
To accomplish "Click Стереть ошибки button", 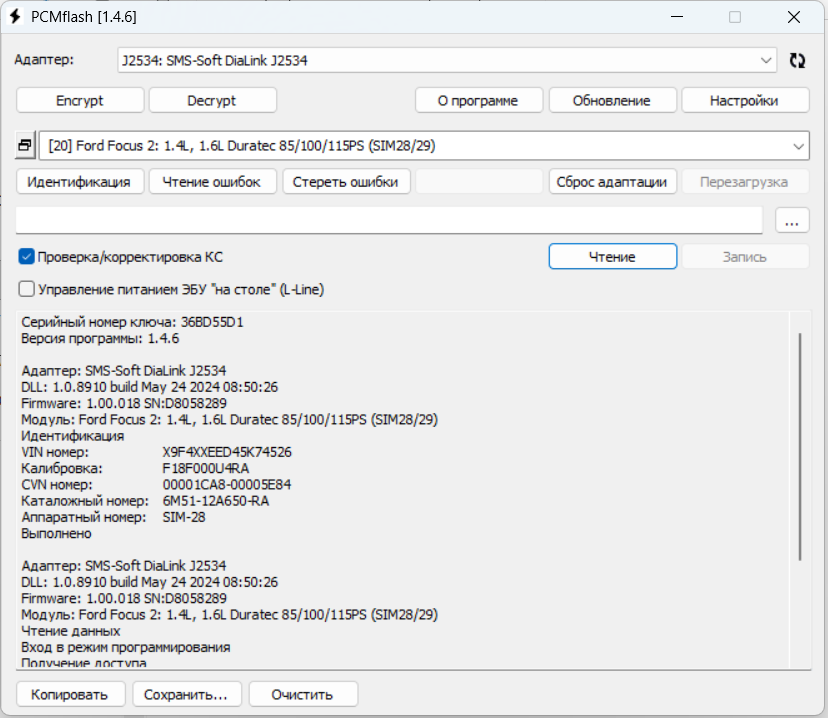I will tap(346, 182).
